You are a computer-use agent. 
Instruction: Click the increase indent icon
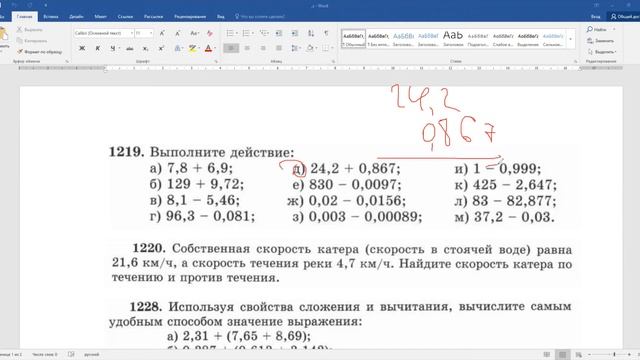[x=295, y=33]
